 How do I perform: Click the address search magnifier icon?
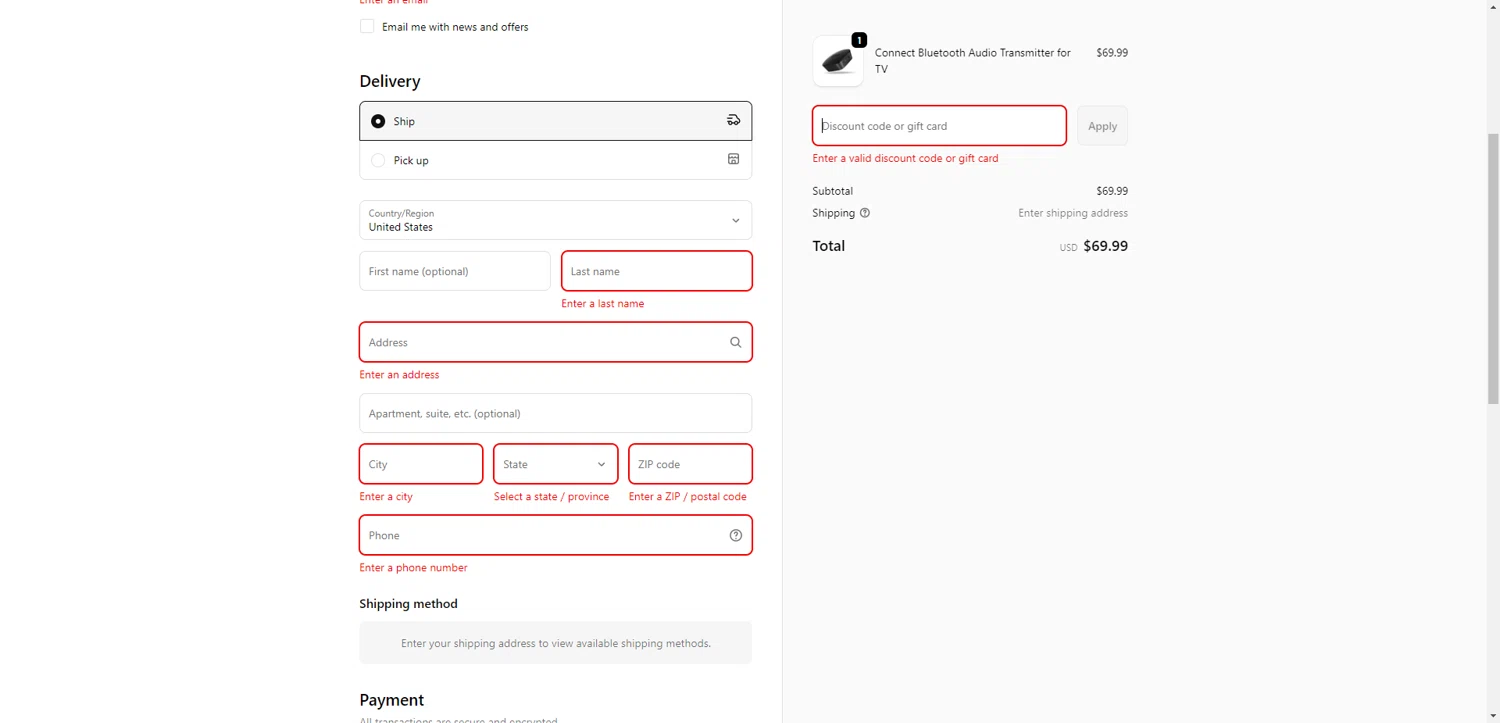tap(736, 342)
